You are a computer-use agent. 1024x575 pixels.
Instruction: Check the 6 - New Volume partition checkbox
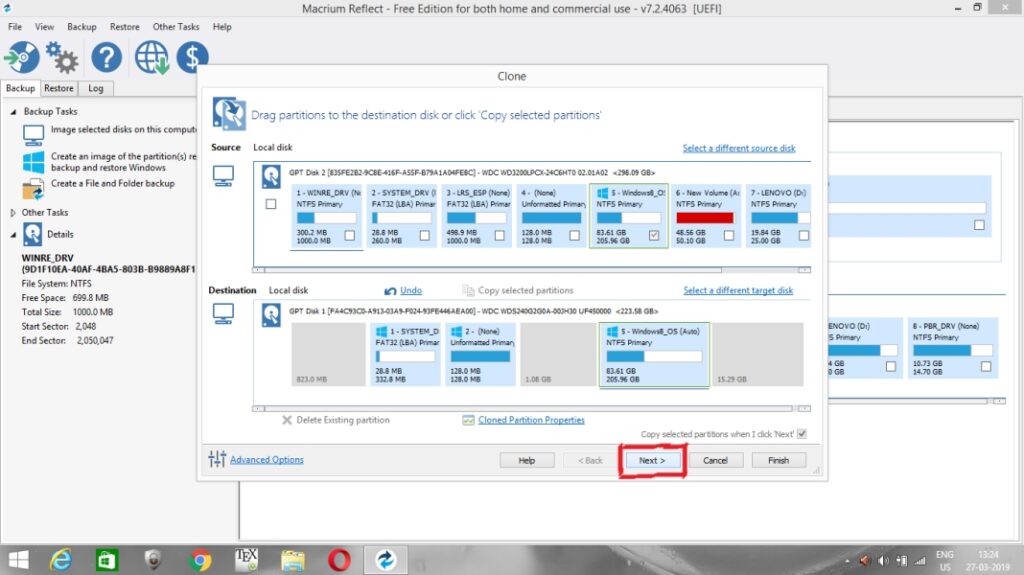tap(729, 235)
